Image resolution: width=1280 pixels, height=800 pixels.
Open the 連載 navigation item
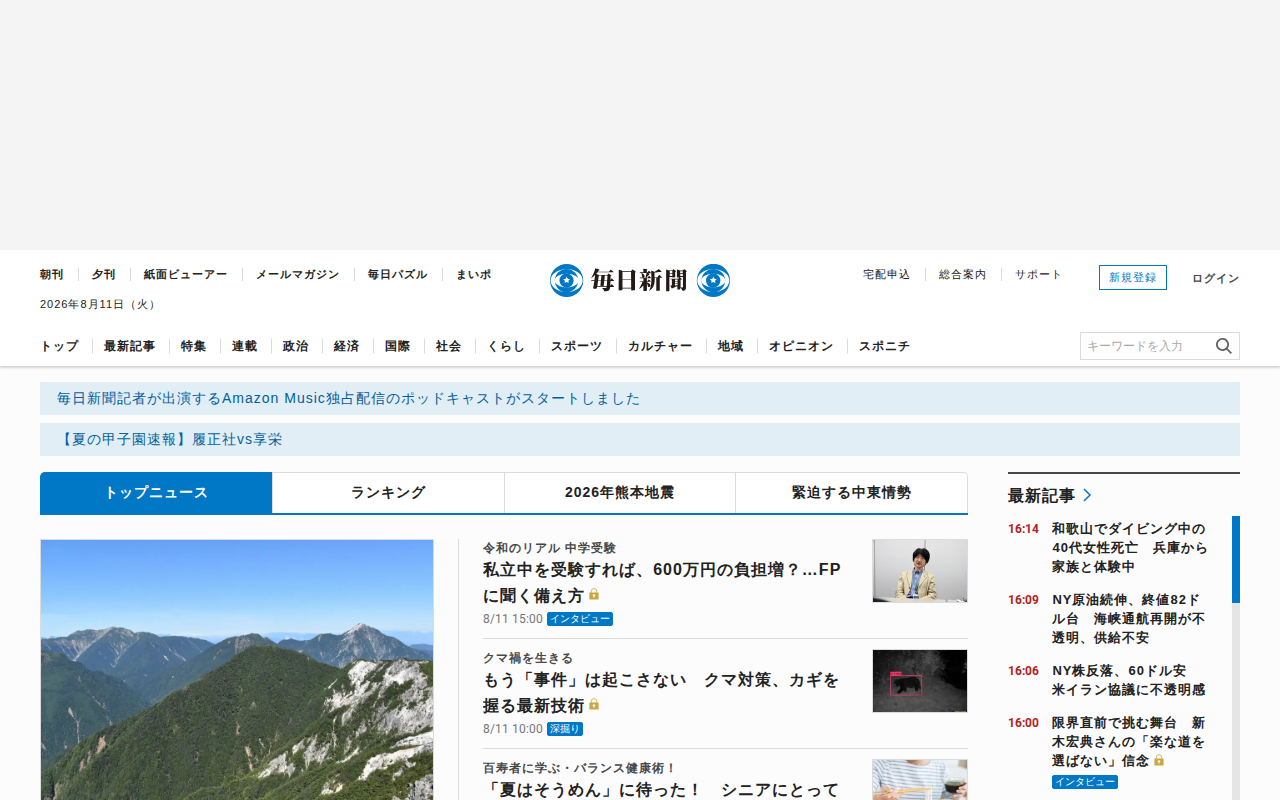245,346
